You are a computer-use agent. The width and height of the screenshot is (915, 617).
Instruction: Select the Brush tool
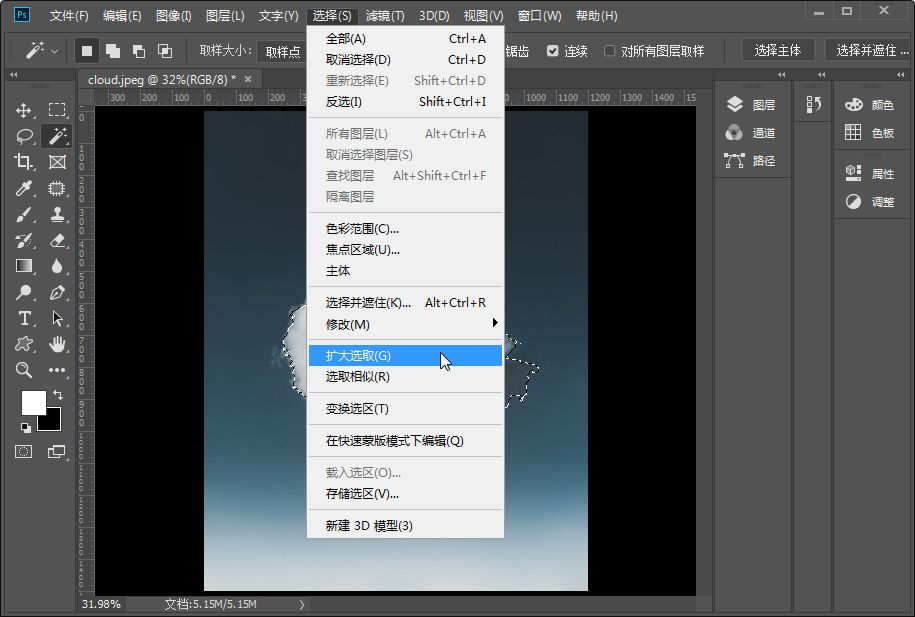click(x=24, y=214)
